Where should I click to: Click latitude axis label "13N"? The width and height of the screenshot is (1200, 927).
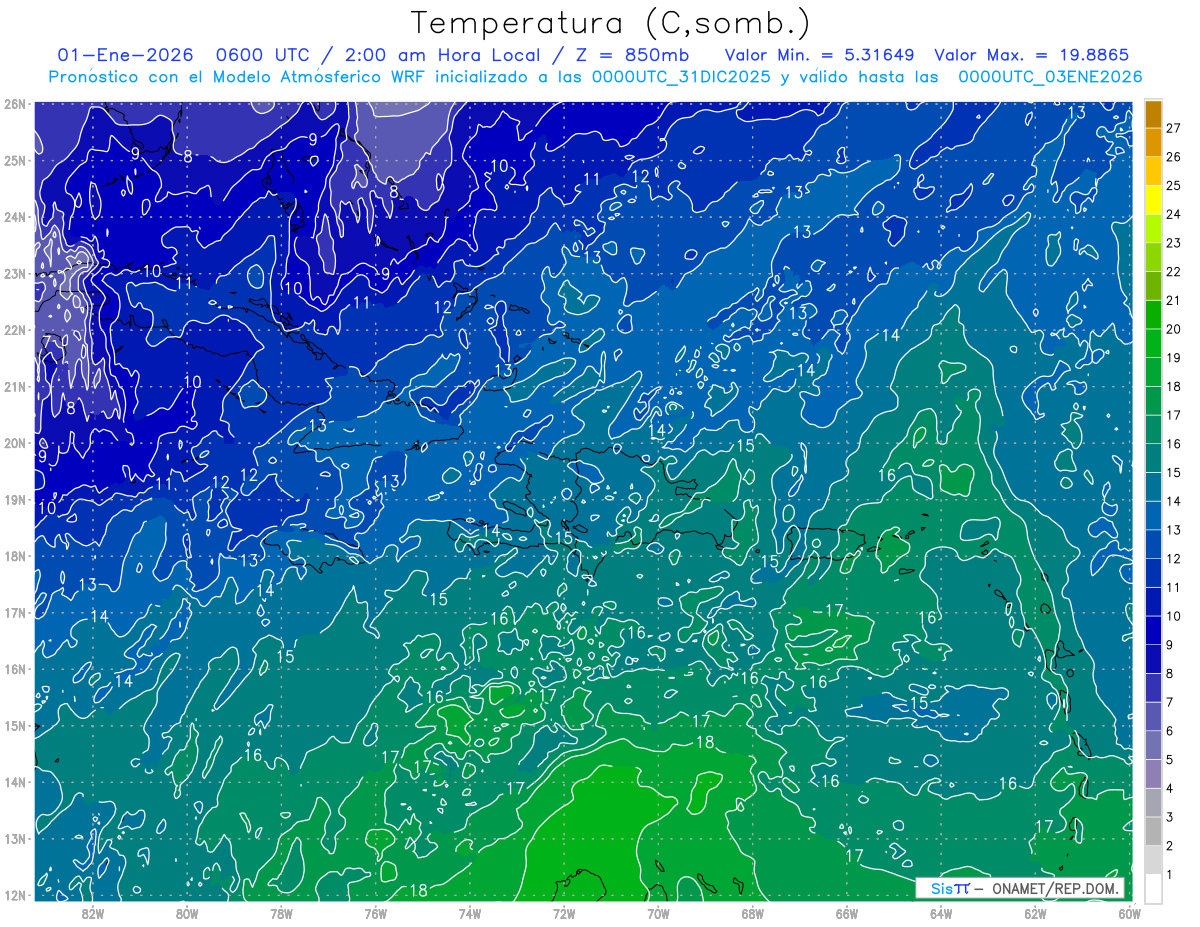click(14, 839)
